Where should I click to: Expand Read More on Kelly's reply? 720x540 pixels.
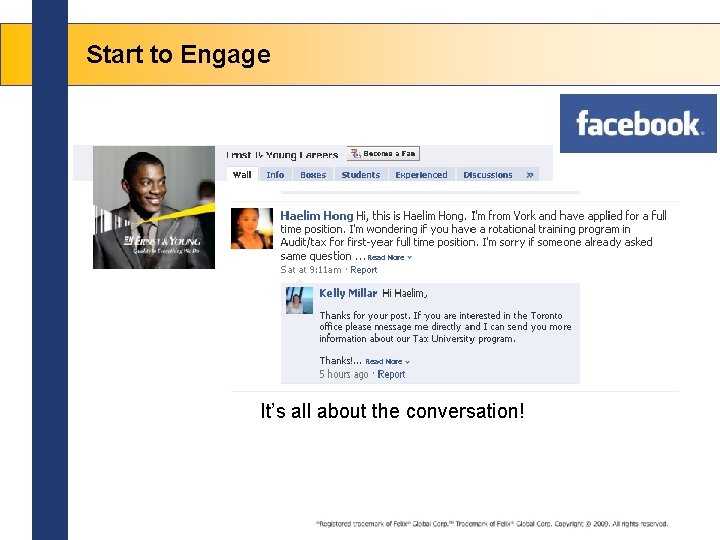click(387, 362)
